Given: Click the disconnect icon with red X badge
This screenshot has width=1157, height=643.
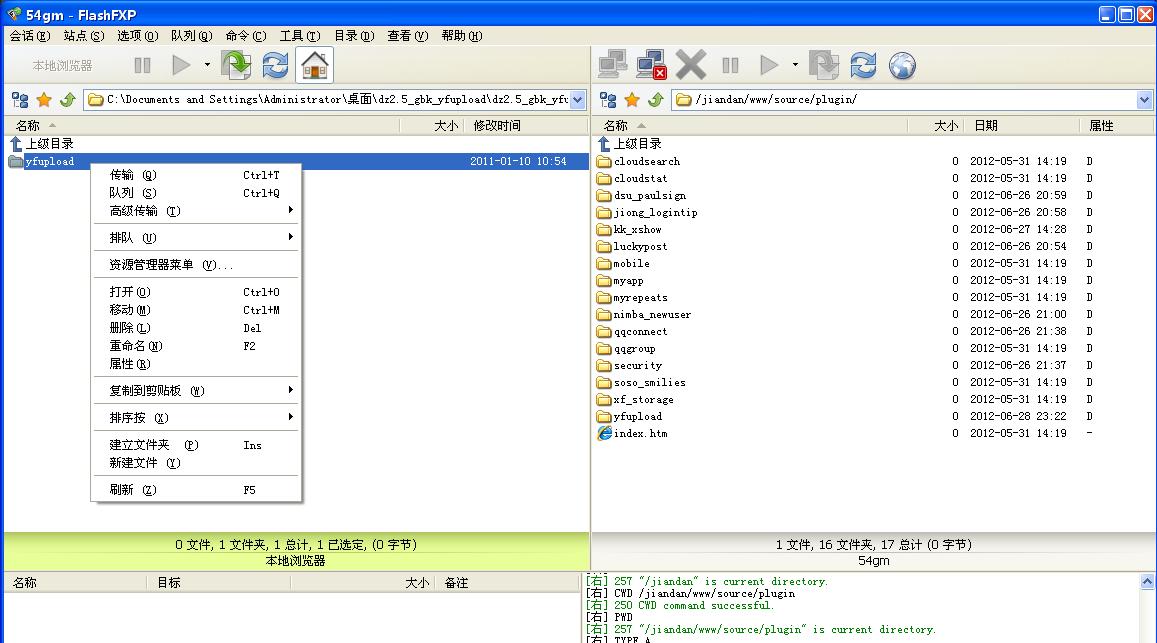Looking at the screenshot, I should tap(652, 65).
